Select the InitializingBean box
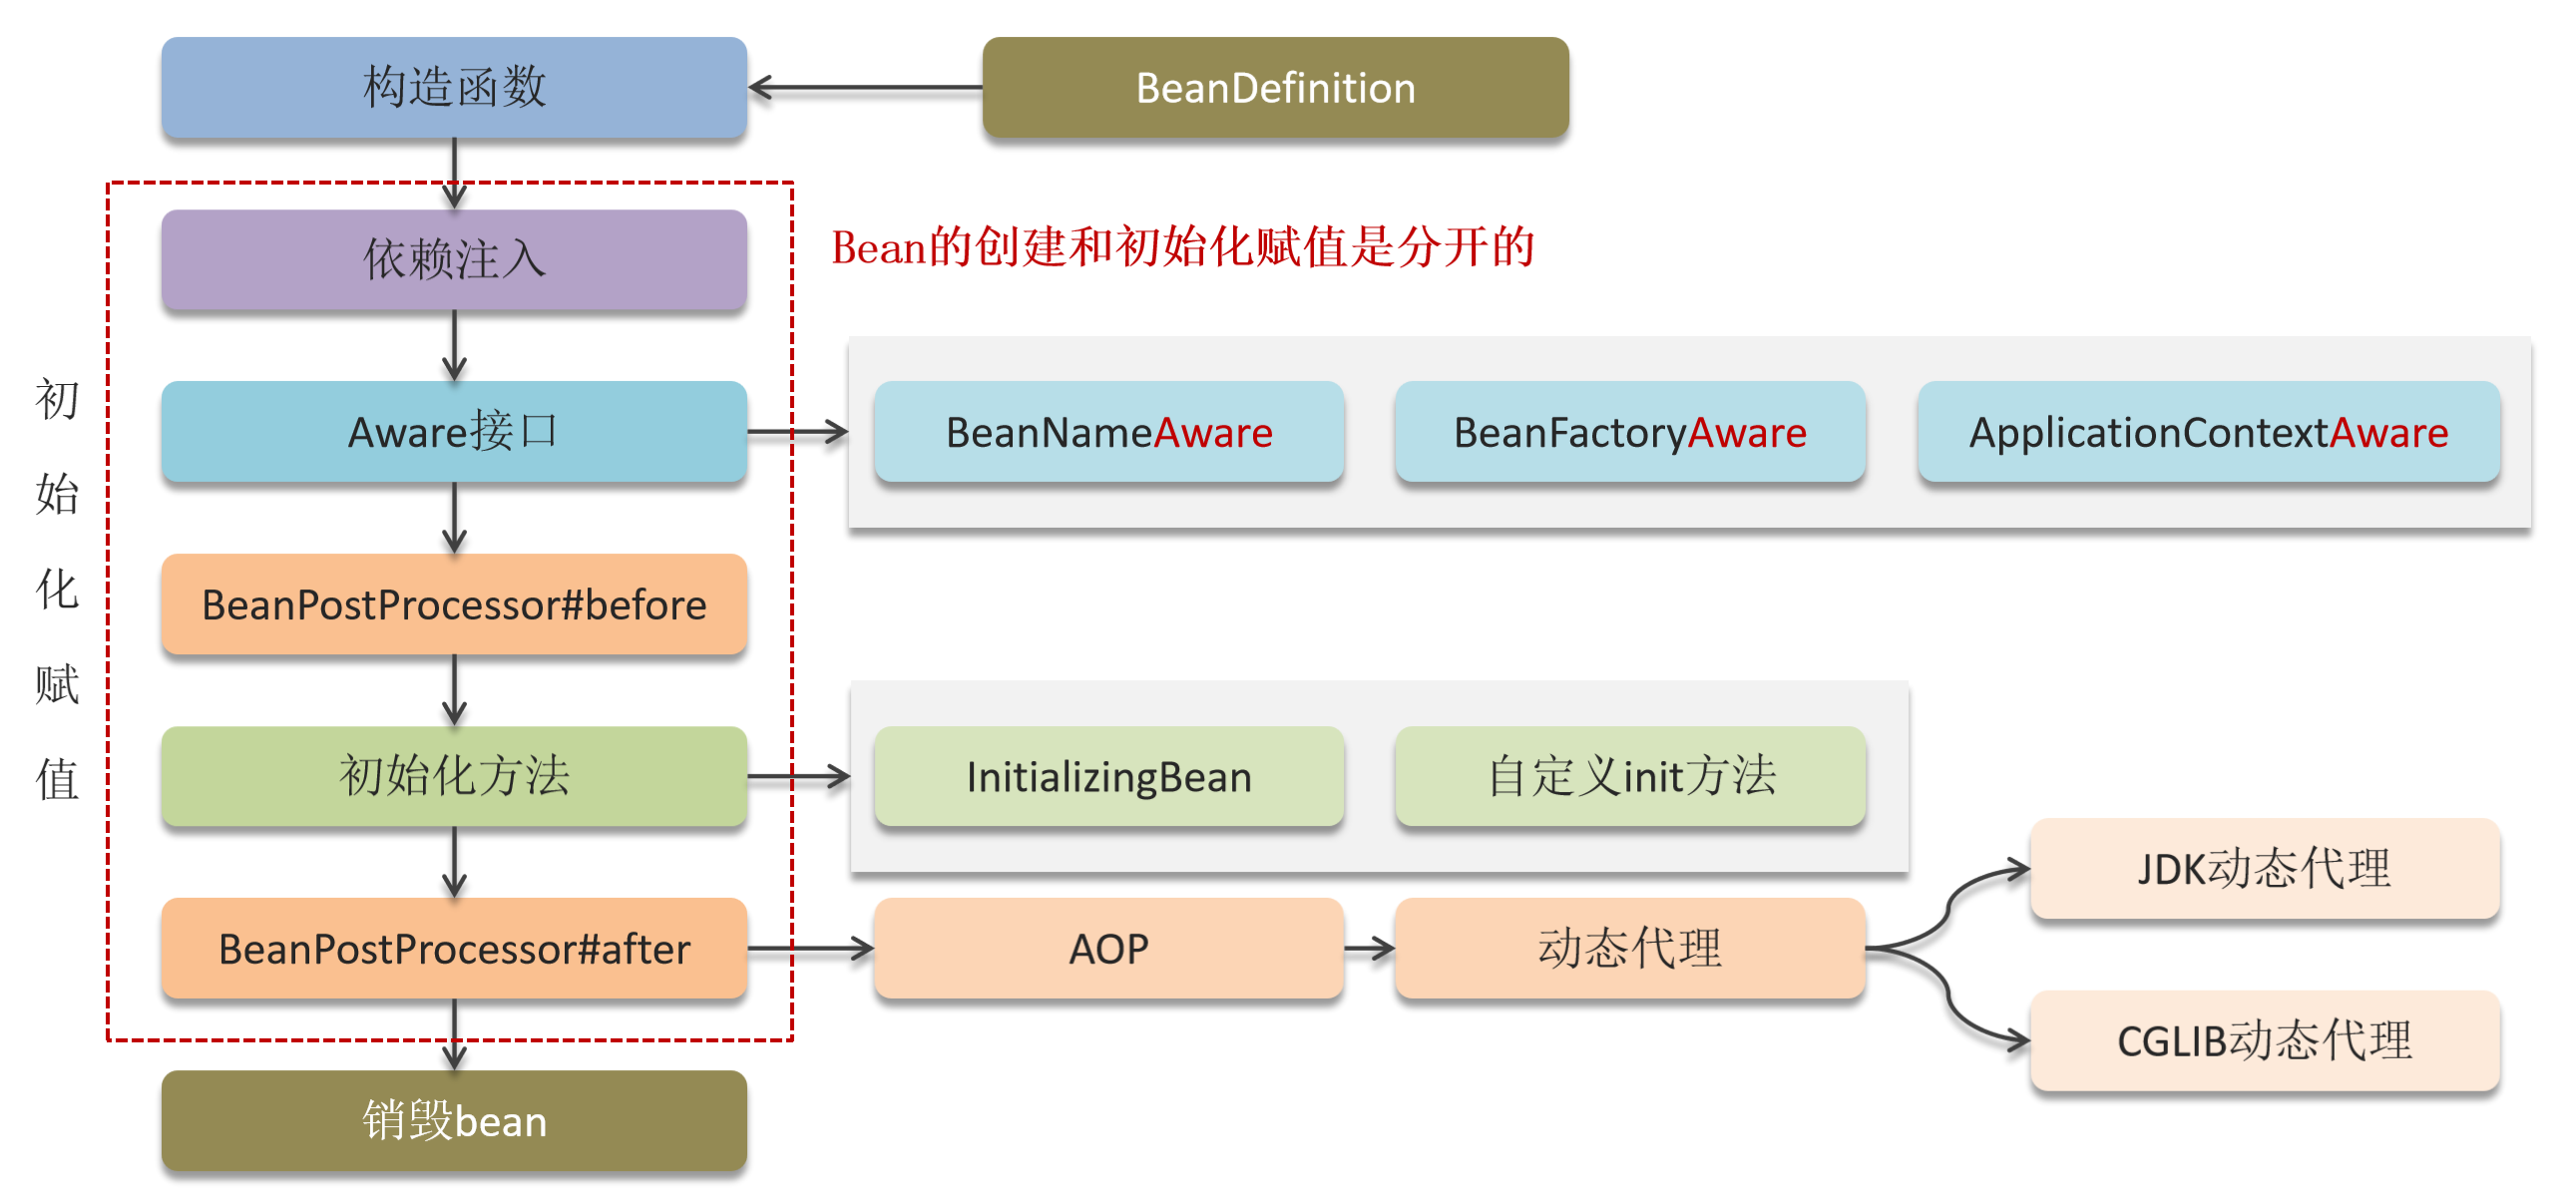Image resolution: width=2576 pixels, height=1197 pixels. point(1109,776)
